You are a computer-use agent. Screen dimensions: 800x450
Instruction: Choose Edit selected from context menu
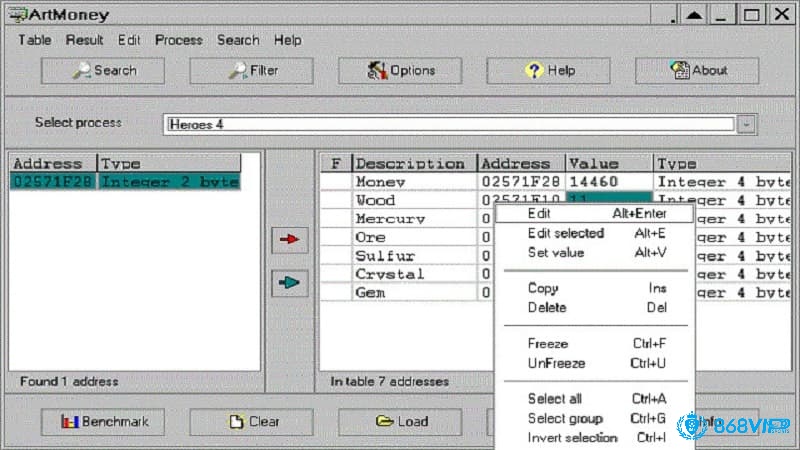[x=594, y=233]
